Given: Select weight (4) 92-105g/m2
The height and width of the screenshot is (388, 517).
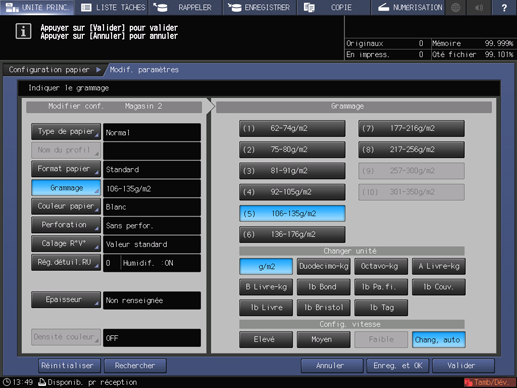Looking at the screenshot, I should tap(292, 192).
